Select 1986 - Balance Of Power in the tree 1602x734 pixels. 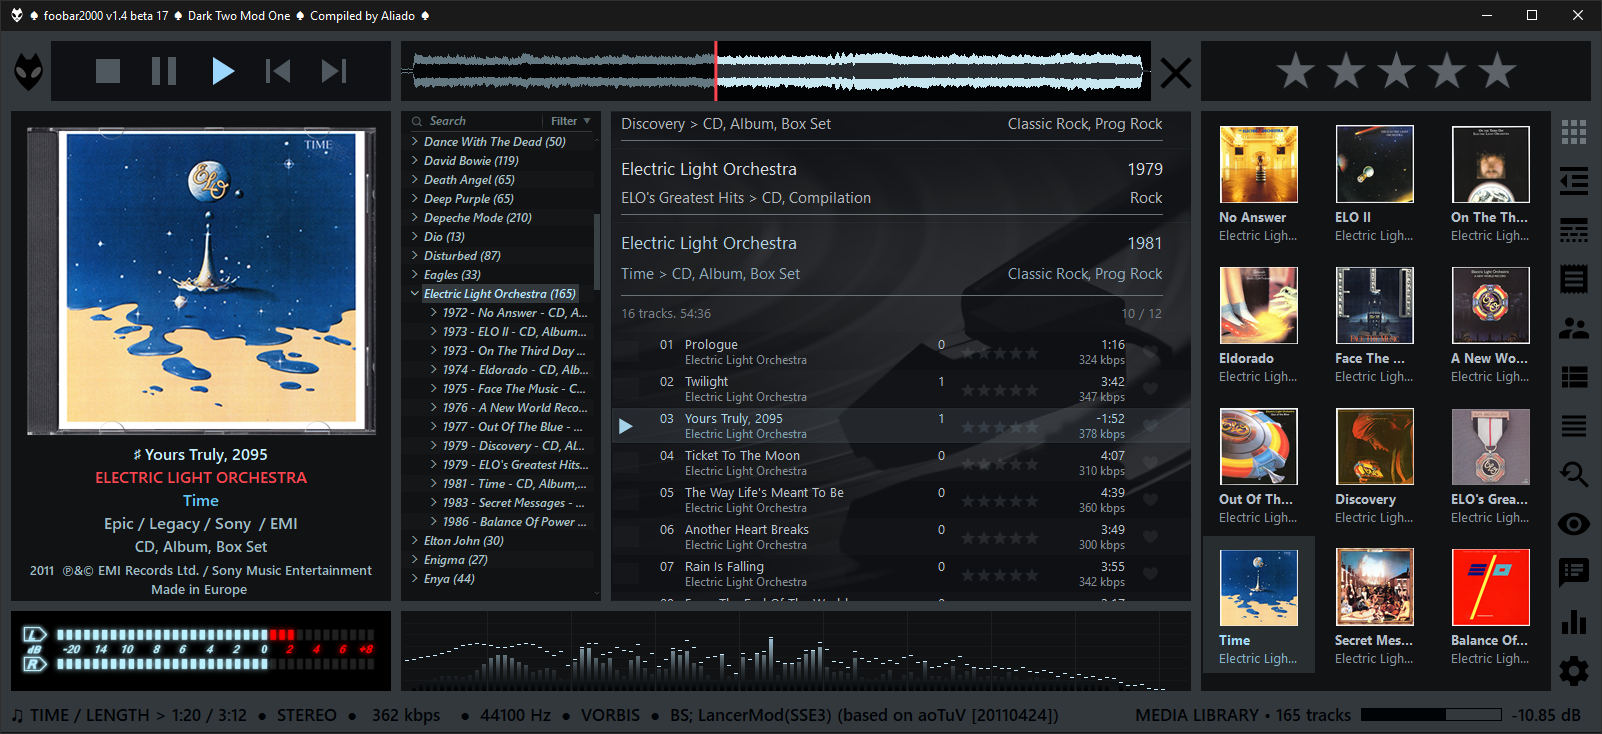(515, 522)
